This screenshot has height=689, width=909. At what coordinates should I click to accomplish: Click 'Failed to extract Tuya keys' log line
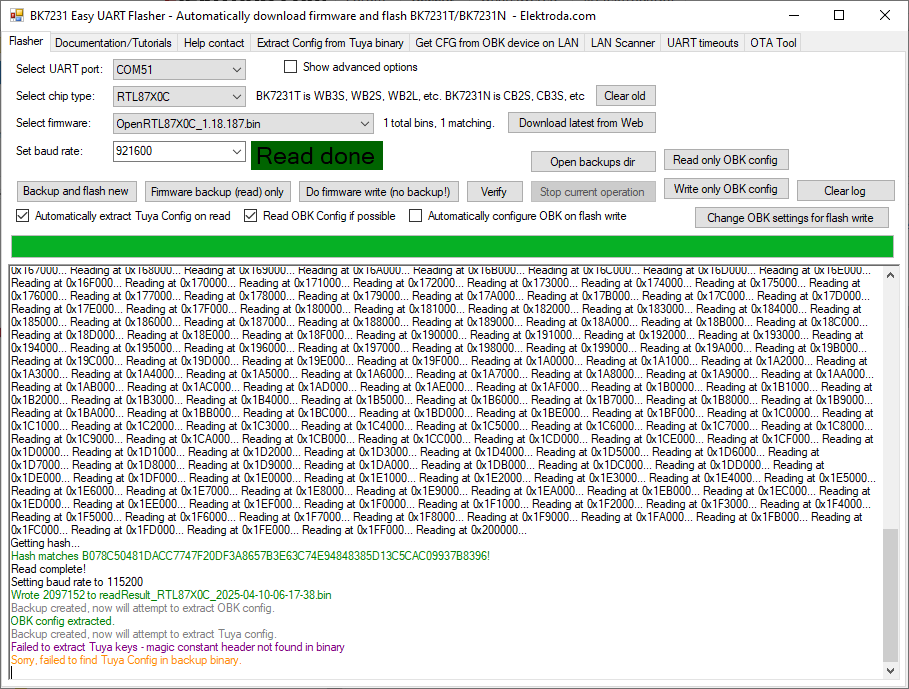click(178, 647)
